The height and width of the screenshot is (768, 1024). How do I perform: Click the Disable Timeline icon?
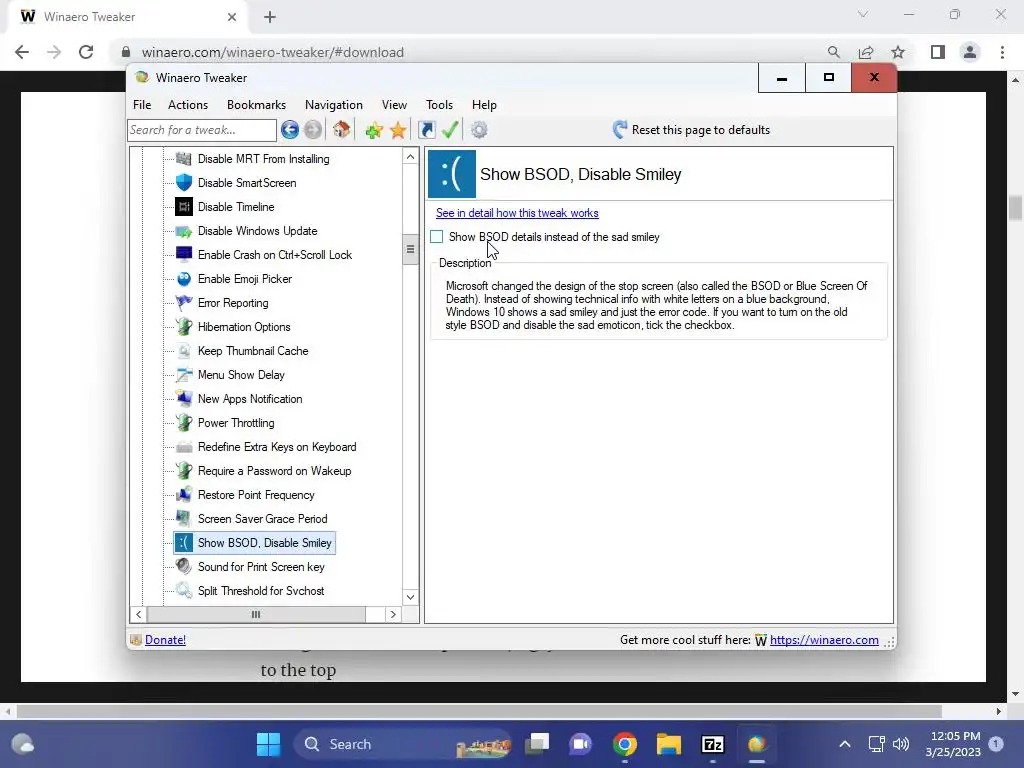point(184,207)
